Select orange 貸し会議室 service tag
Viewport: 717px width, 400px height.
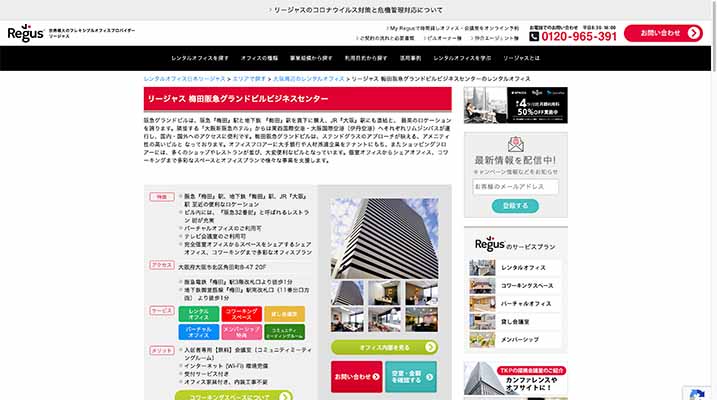pyautogui.click(x=284, y=314)
